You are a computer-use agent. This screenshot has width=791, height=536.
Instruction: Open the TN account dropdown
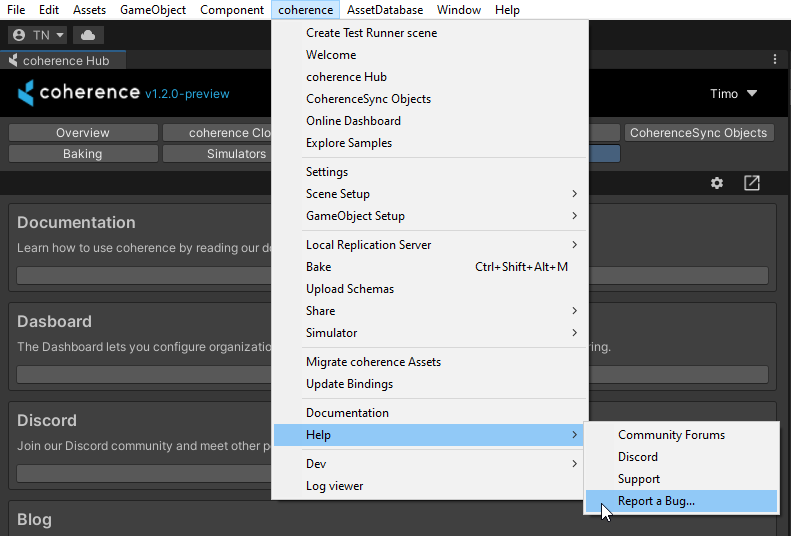(38, 35)
